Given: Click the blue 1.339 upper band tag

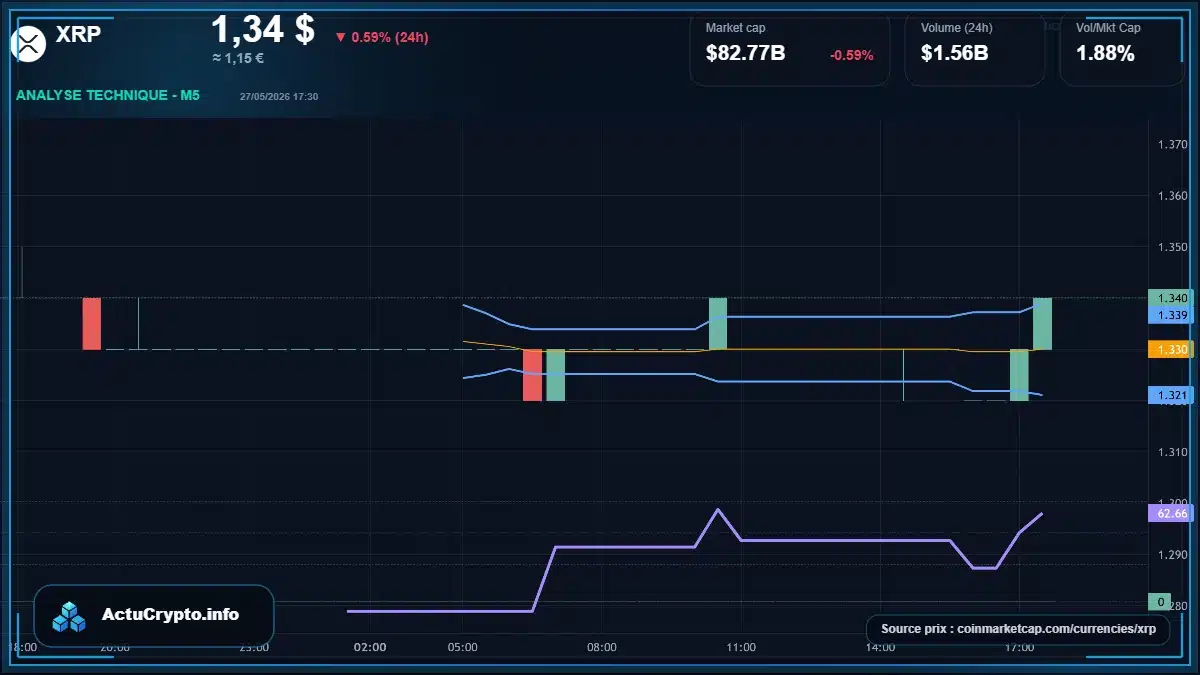Looking at the screenshot, I should (1171, 315).
